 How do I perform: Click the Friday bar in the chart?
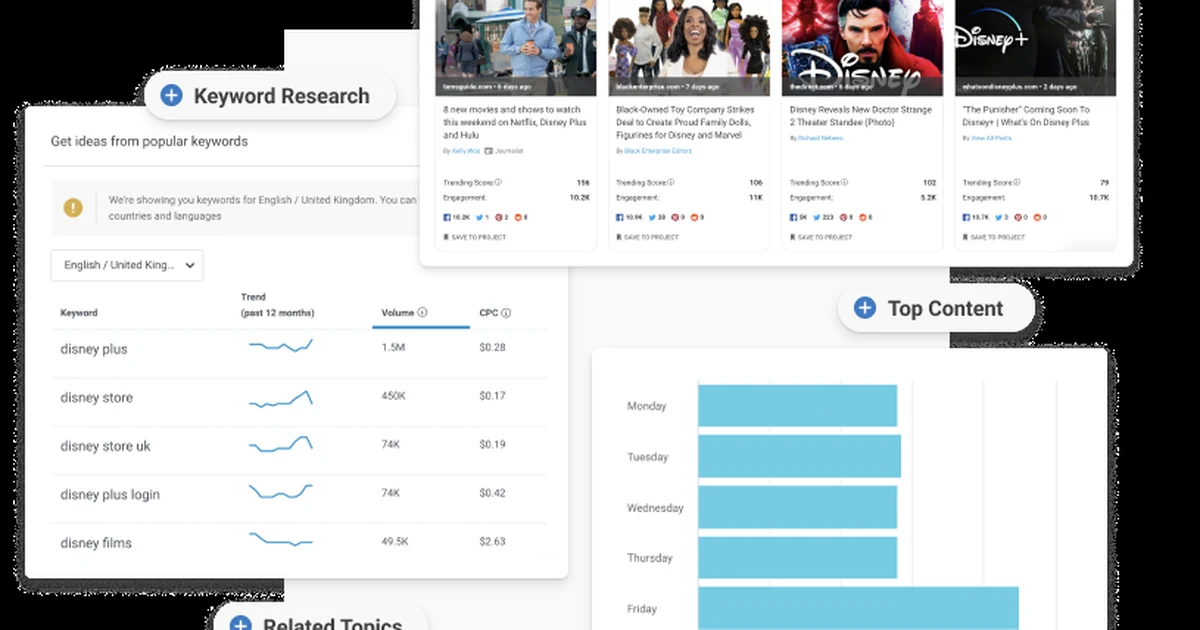point(858,608)
